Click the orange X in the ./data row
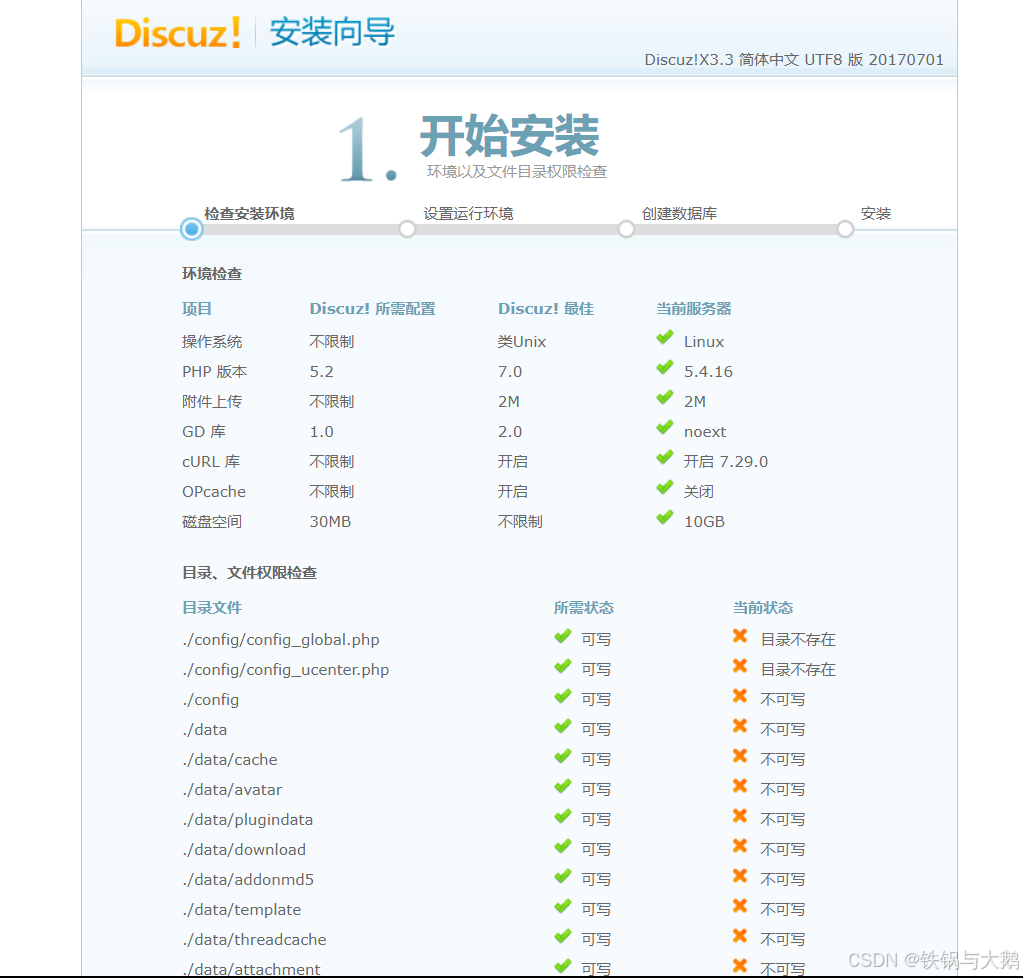1023x978 pixels. (740, 726)
